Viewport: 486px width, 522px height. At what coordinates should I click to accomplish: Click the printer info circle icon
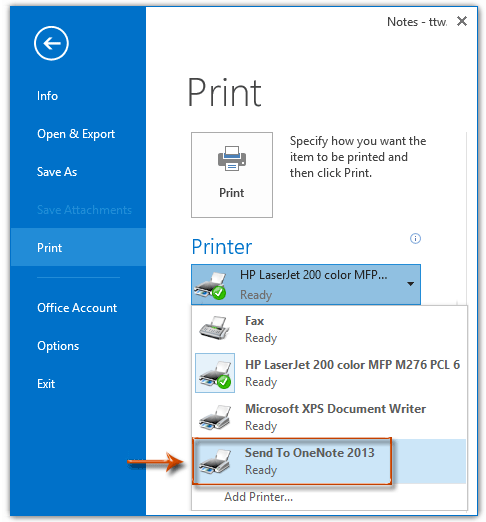[415, 239]
